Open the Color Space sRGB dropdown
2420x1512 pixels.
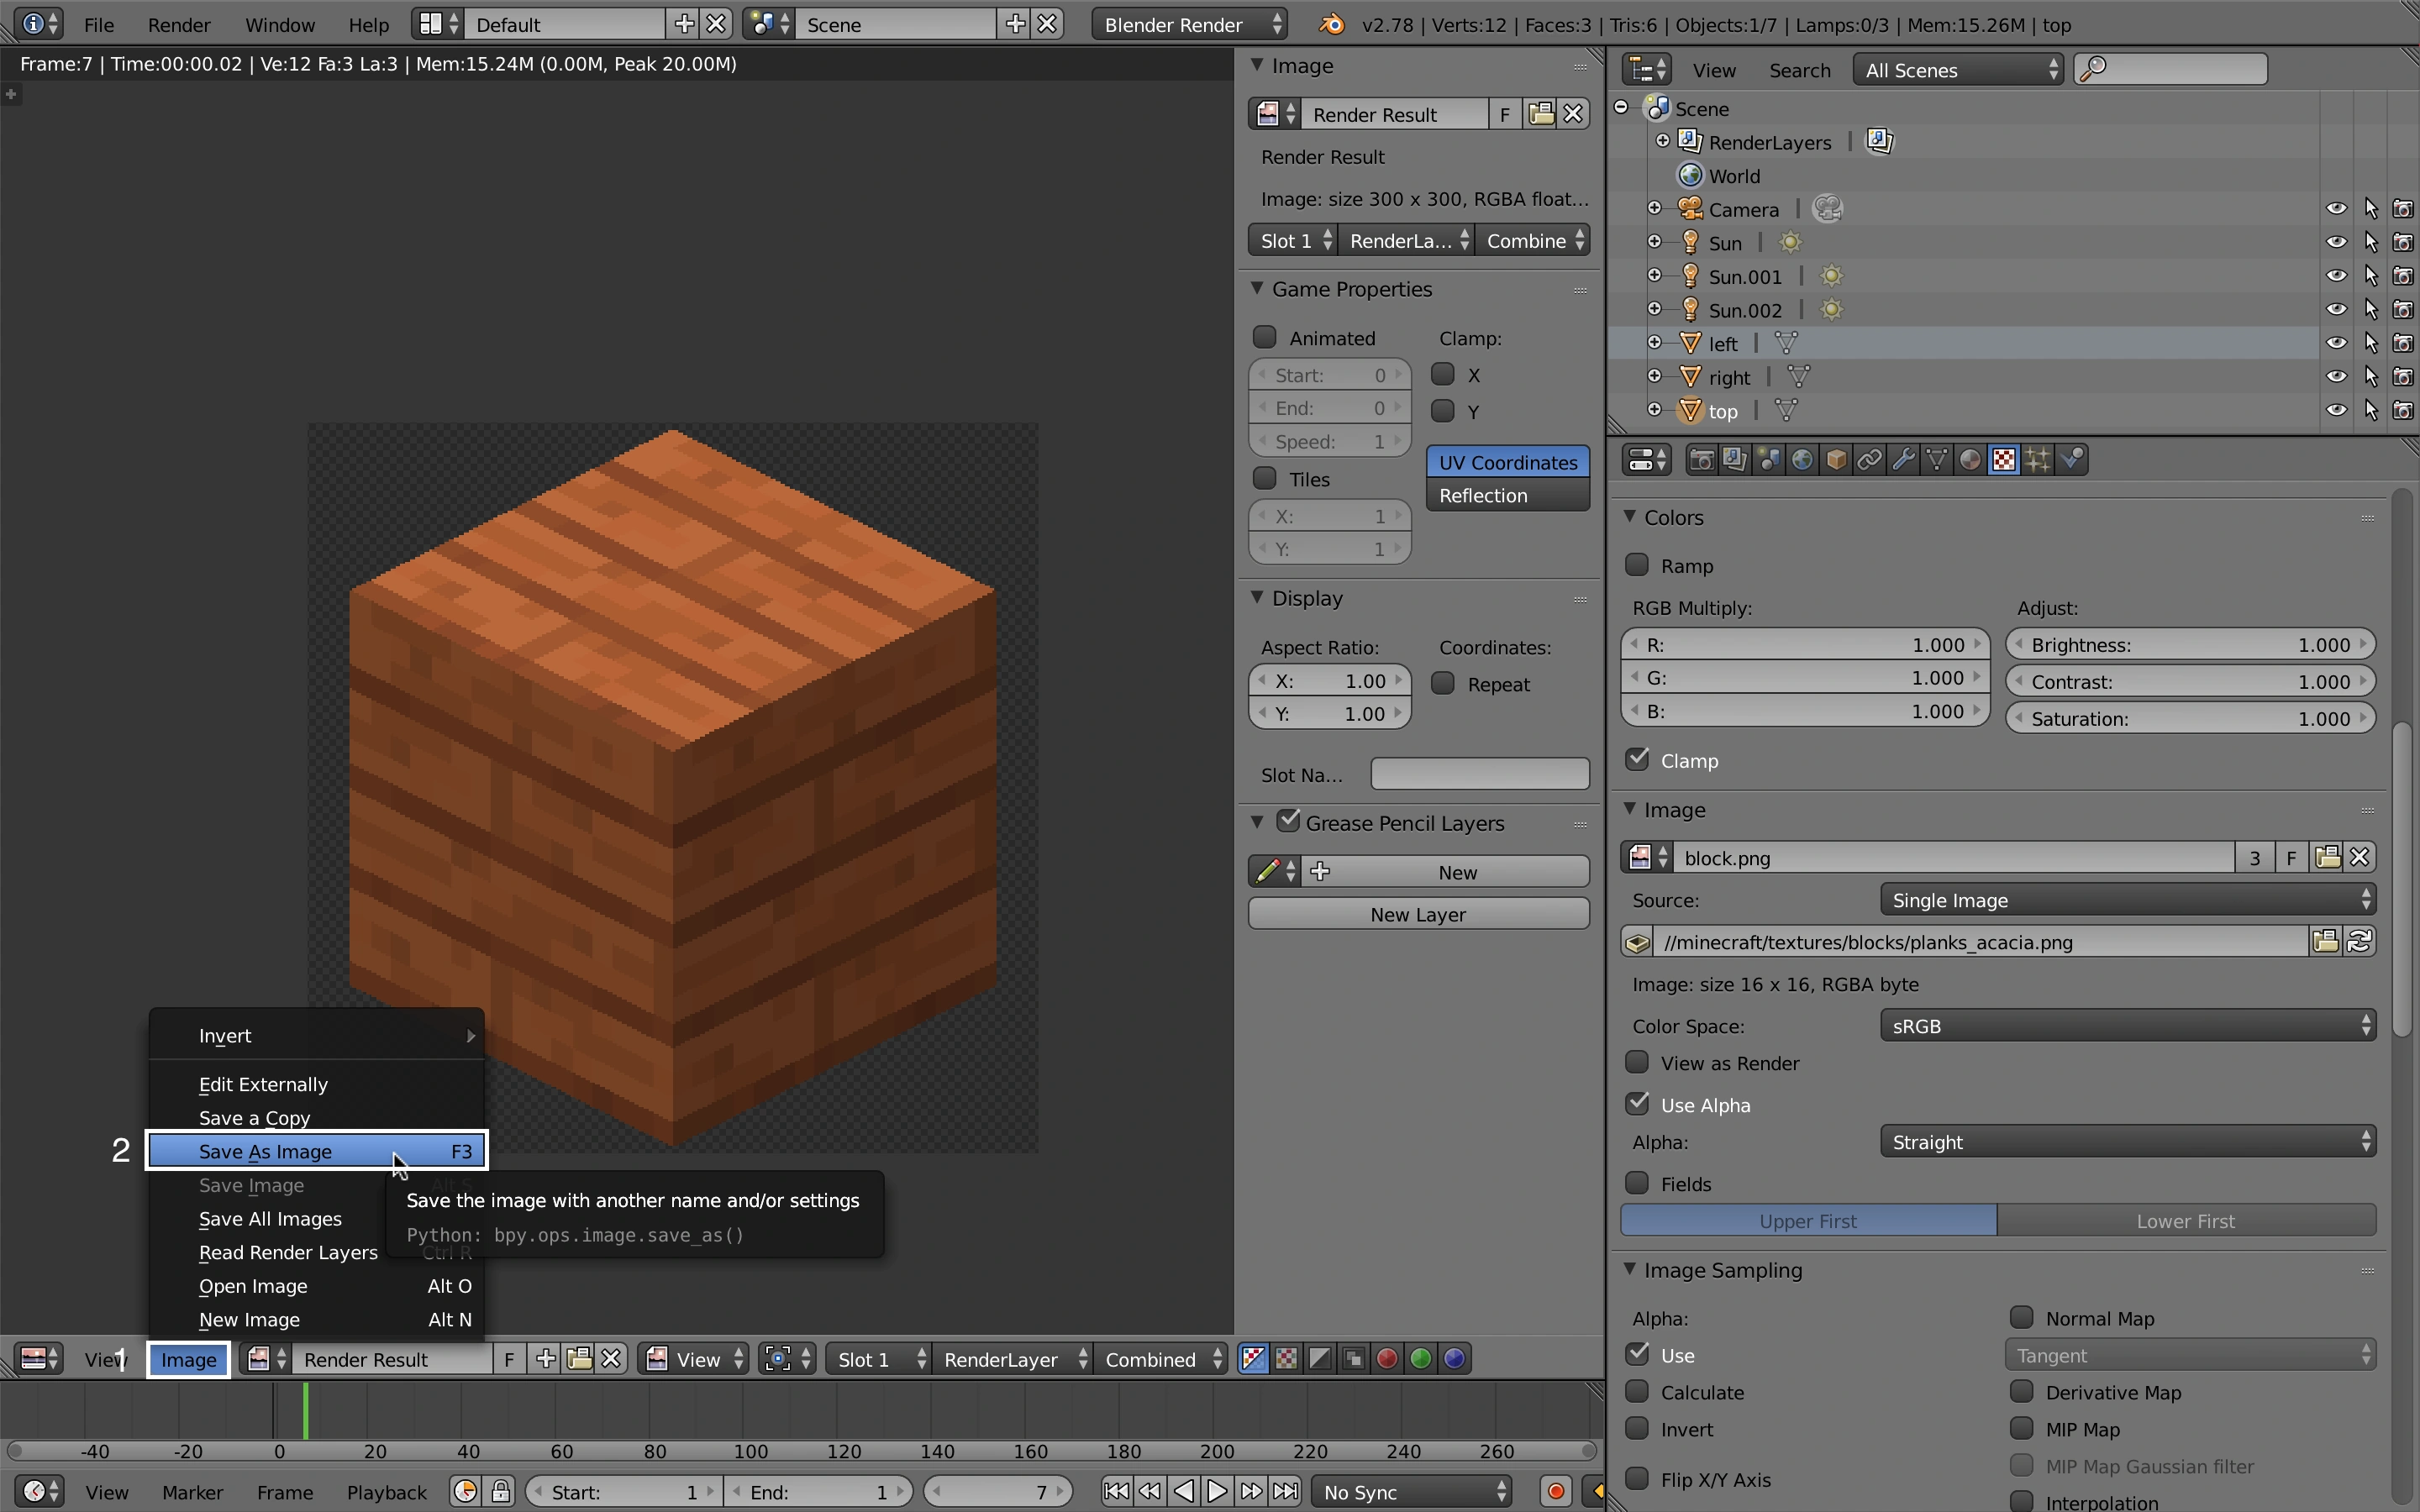coord(2126,1026)
